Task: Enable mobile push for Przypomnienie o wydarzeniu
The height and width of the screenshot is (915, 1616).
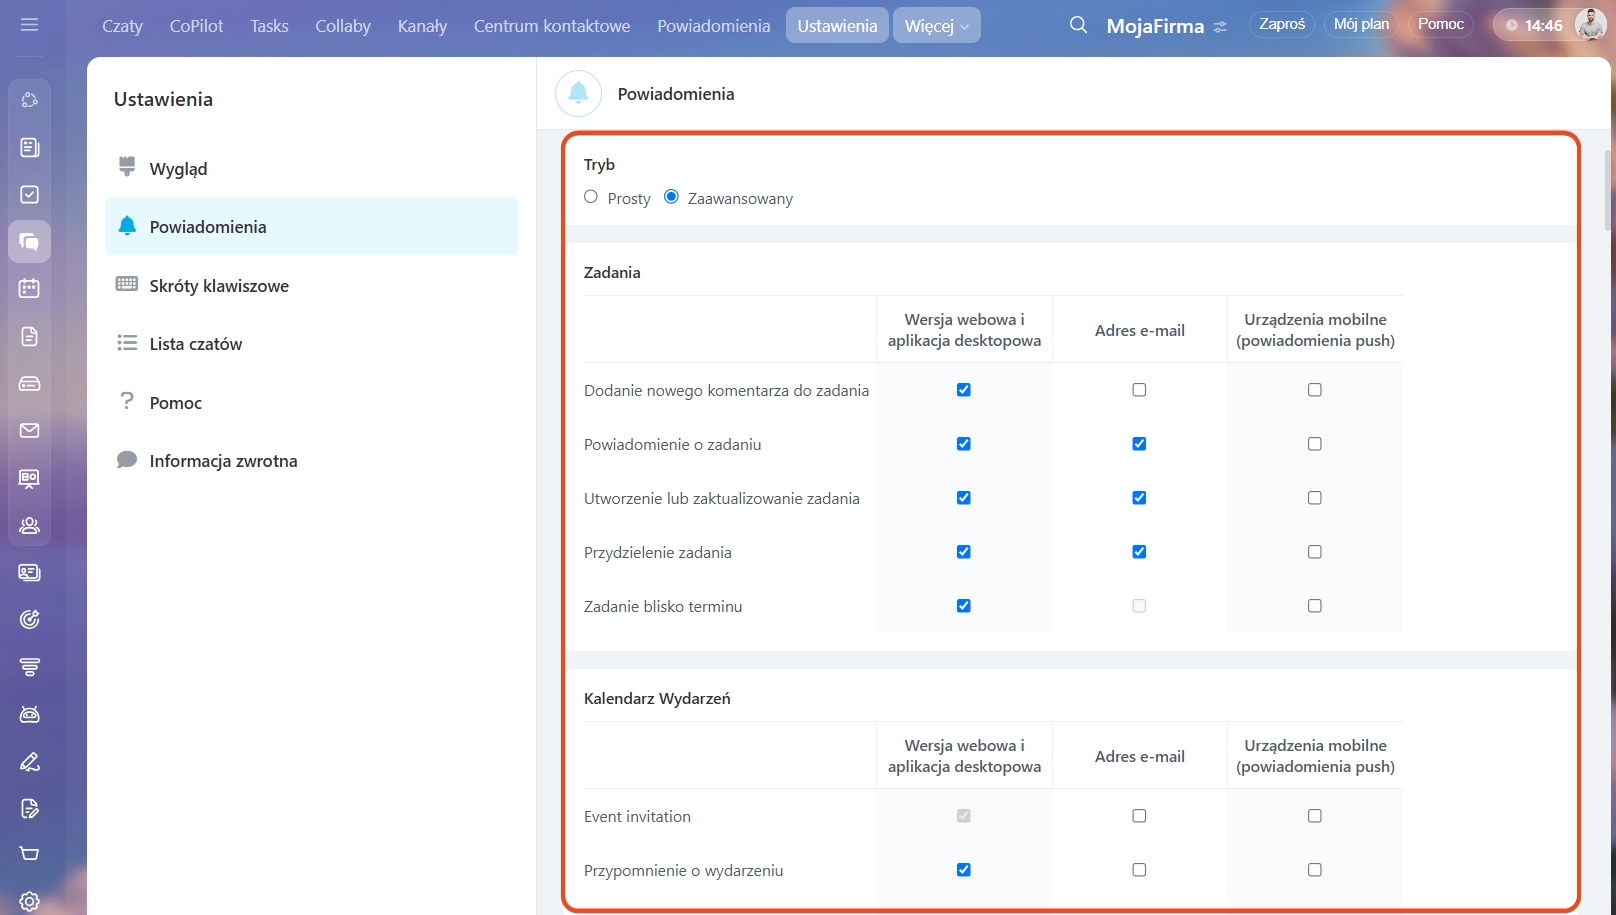Action: click(1315, 870)
